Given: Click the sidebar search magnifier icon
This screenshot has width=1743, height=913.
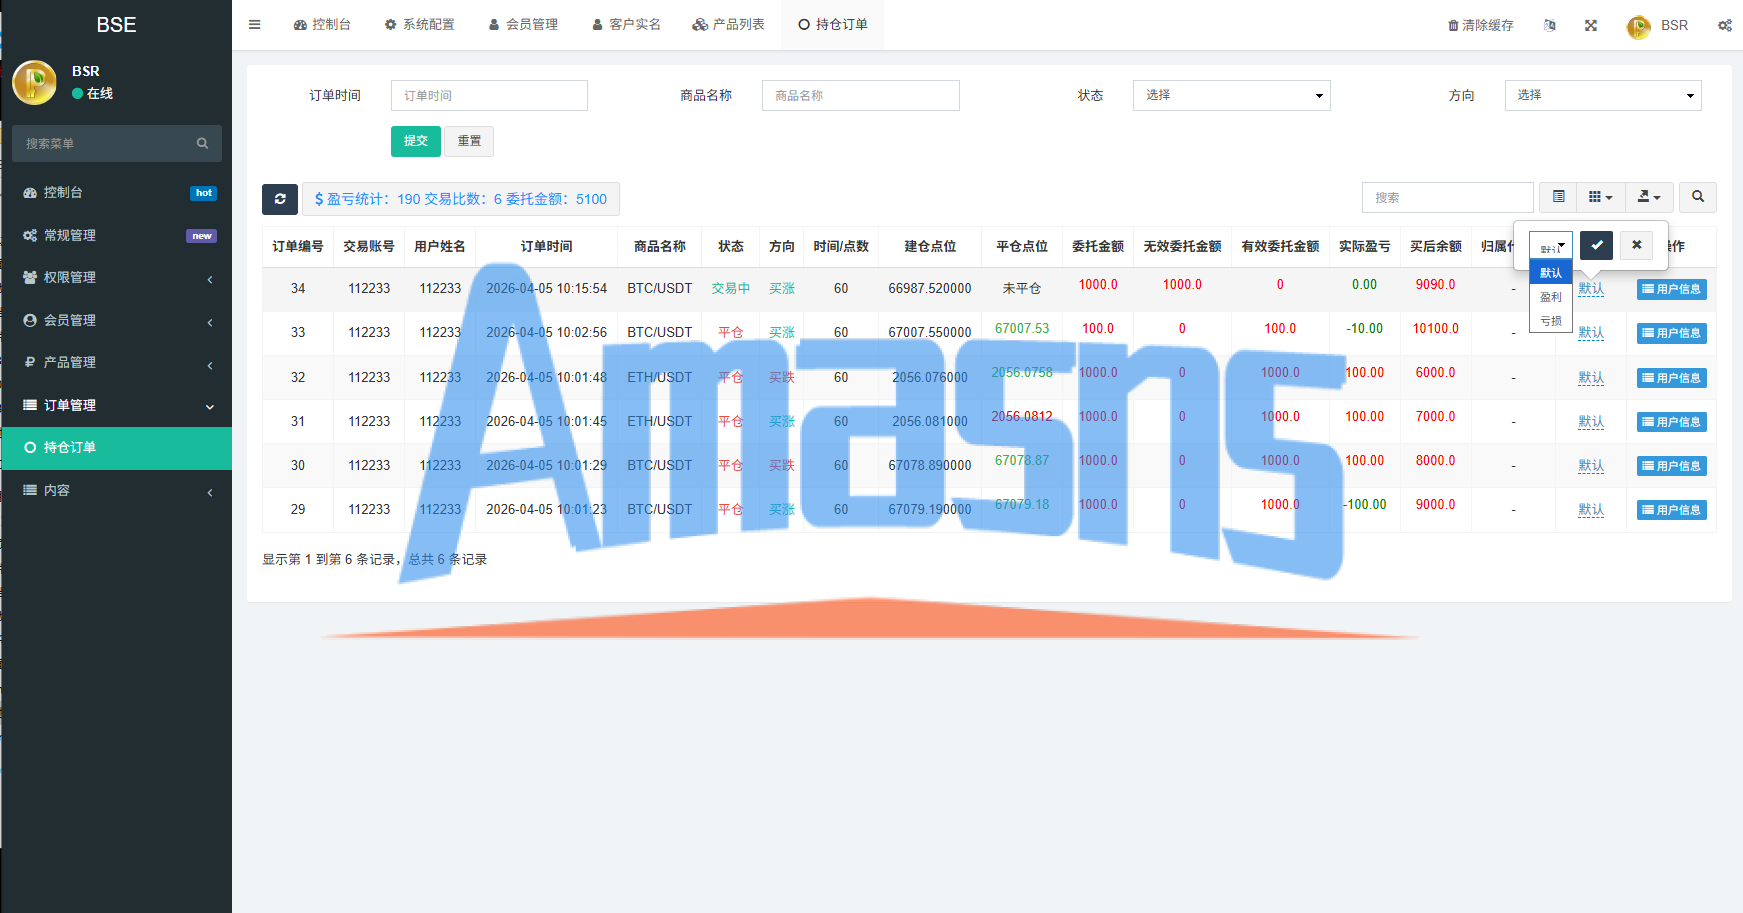Looking at the screenshot, I should (x=202, y=143).
